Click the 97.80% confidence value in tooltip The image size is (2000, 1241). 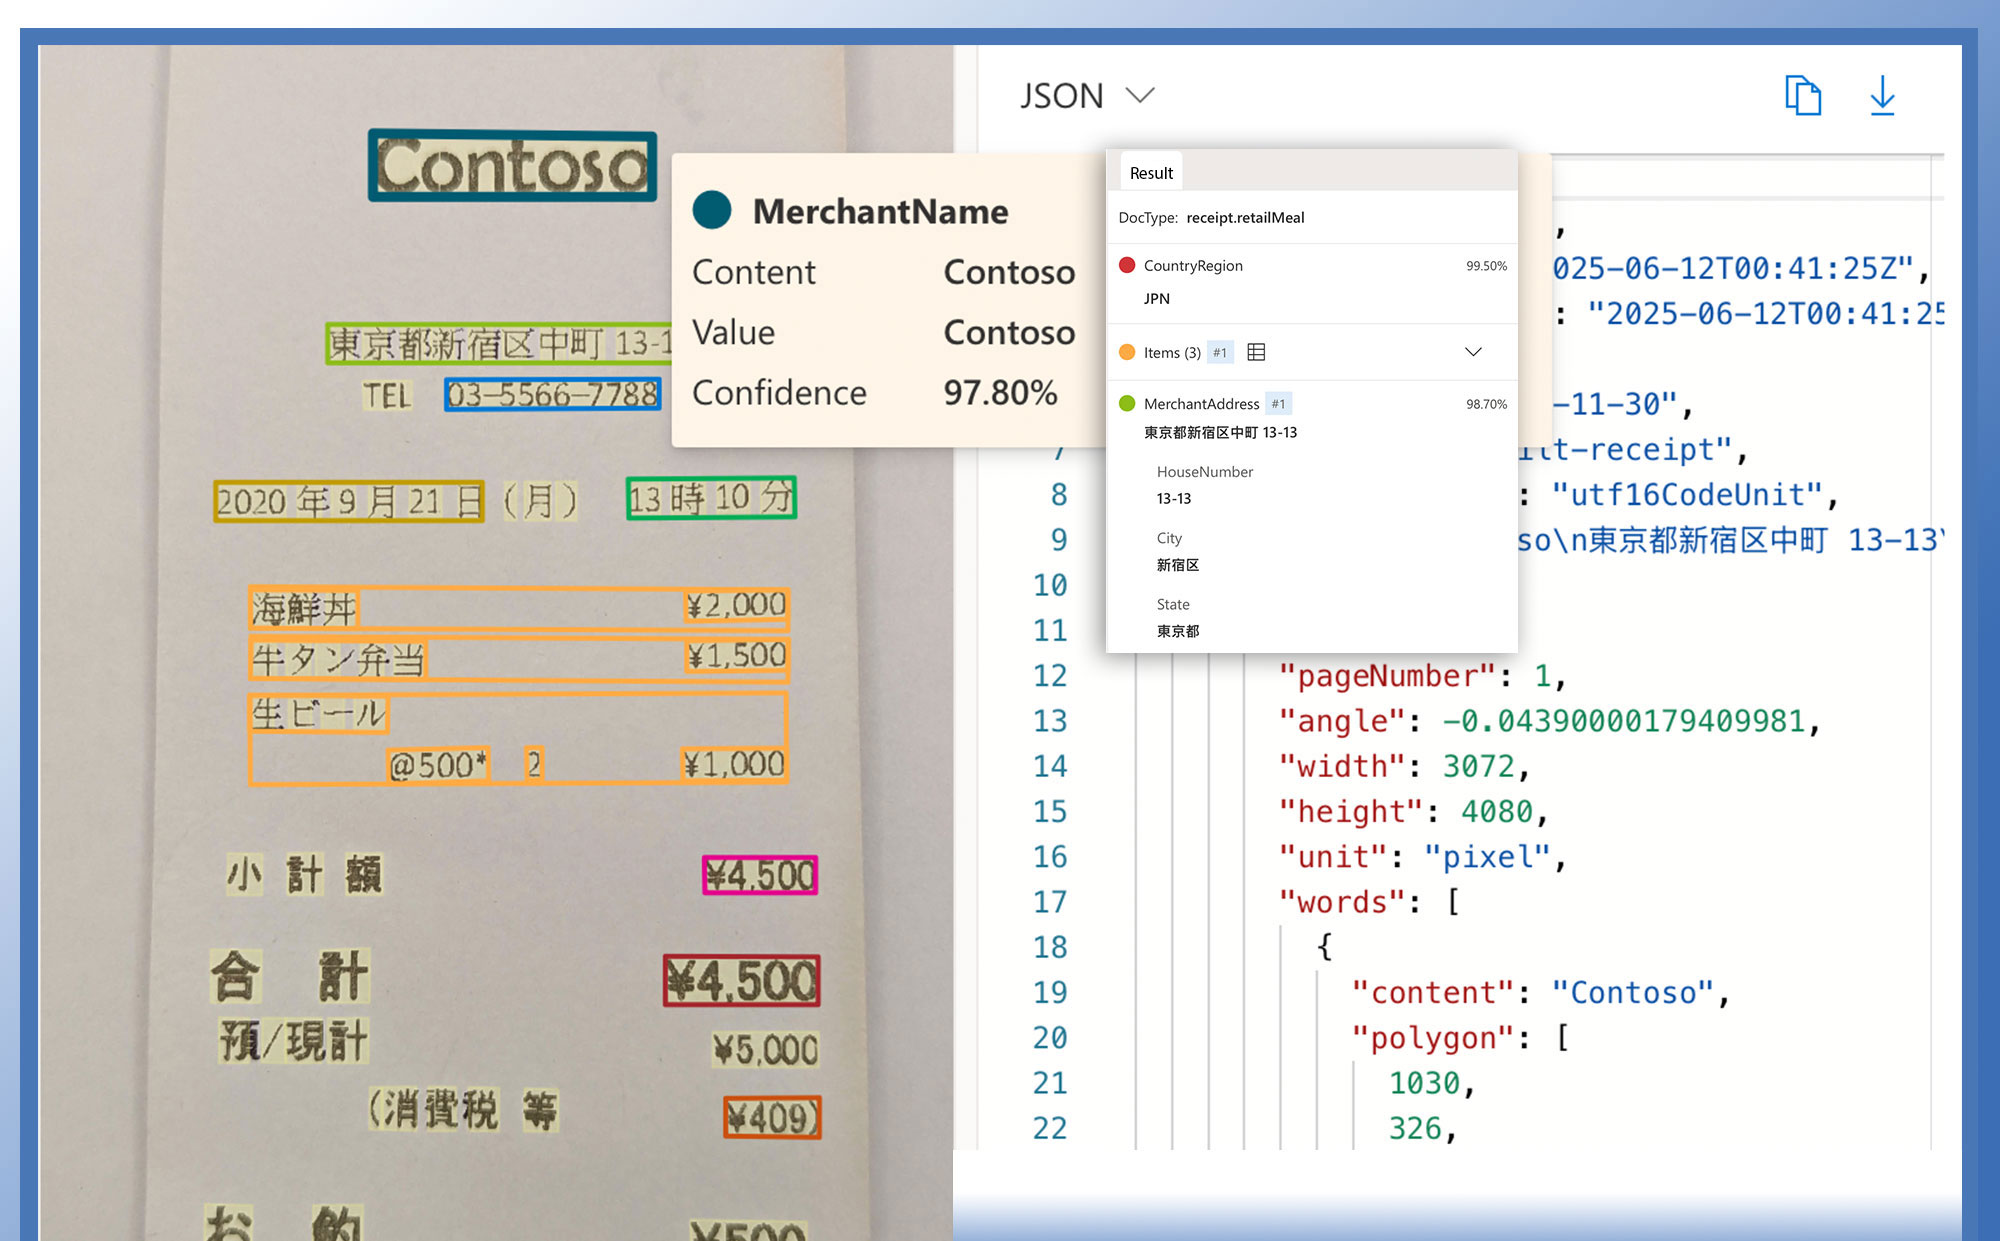[x=1000, y=392]
